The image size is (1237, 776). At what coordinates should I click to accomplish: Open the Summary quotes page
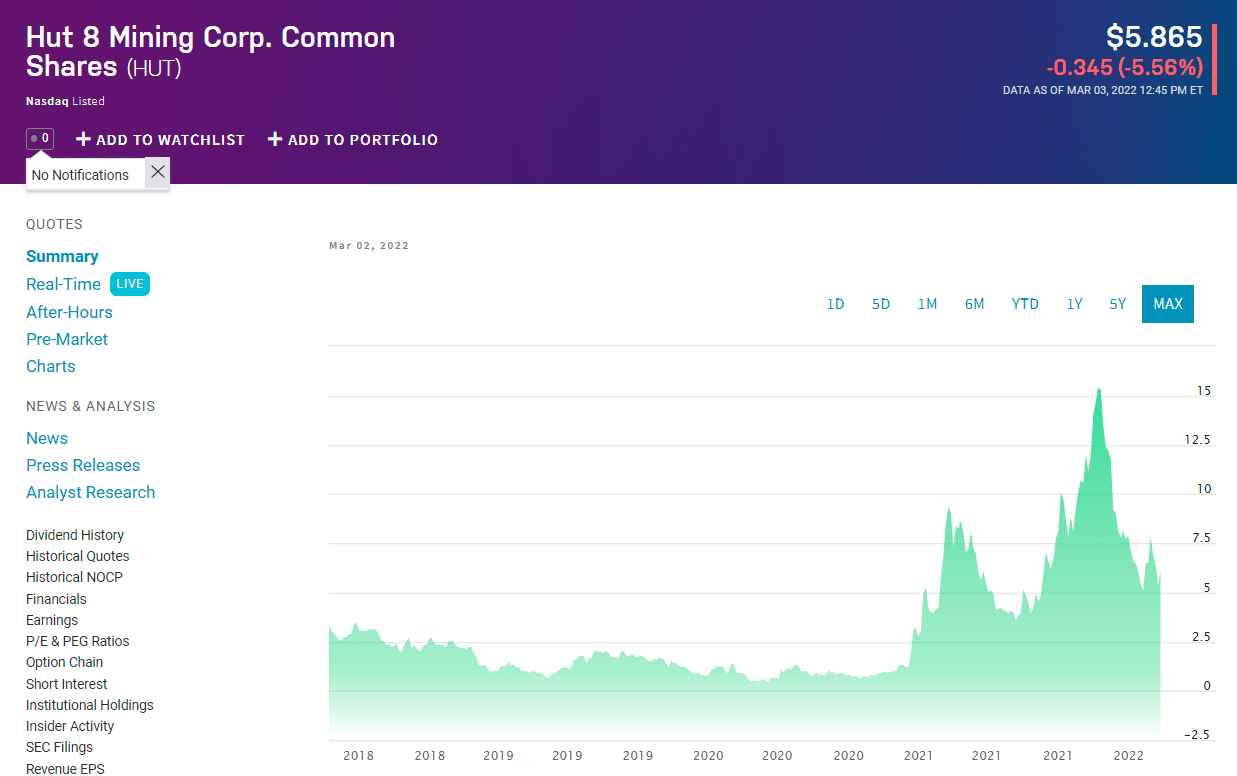(62, 257)
